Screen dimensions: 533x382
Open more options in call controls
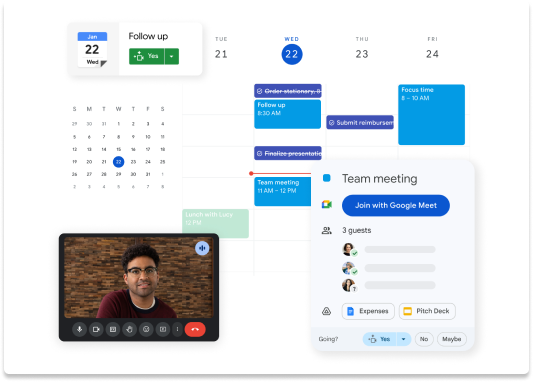tap(177, 329)
